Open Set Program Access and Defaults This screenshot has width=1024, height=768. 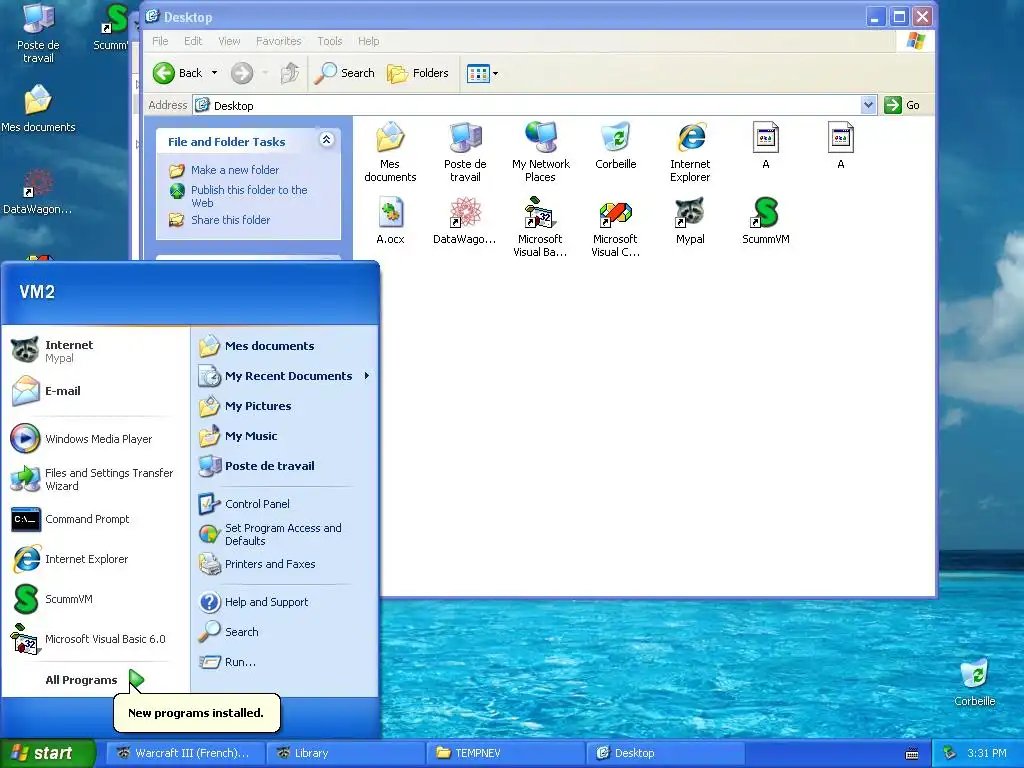285,534
